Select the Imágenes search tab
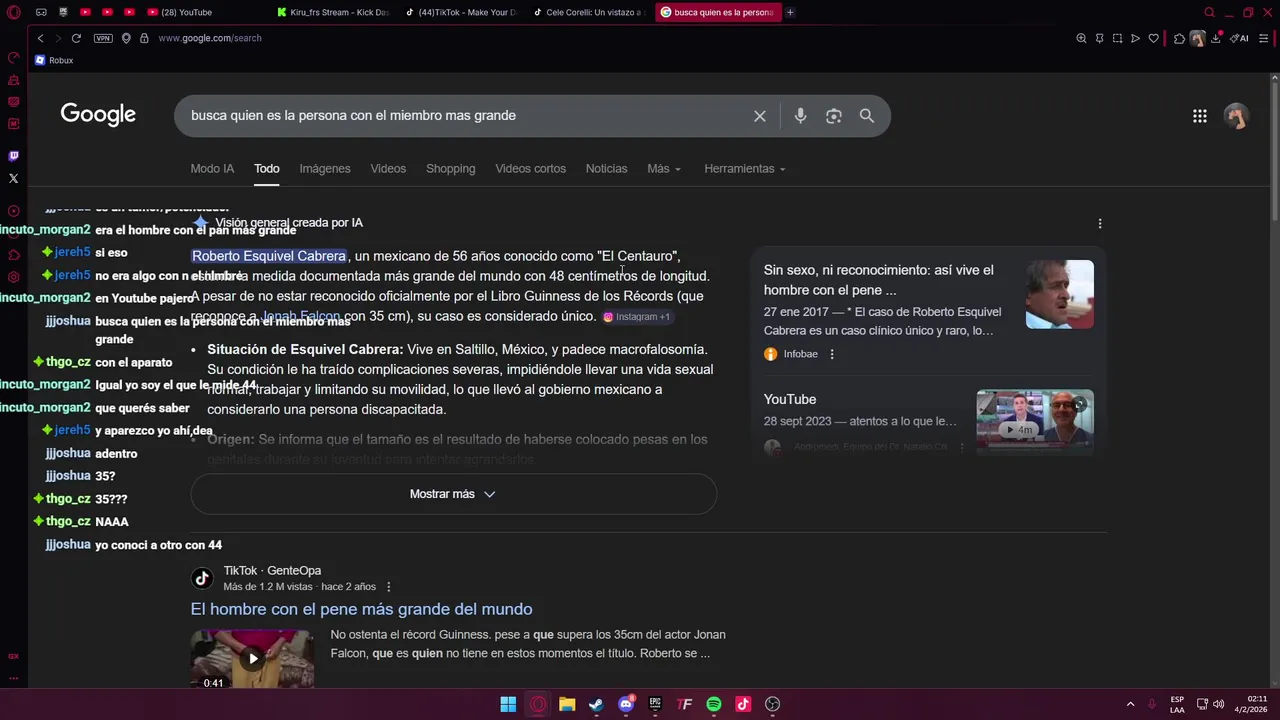The width and height of the screenshot is (1280, 720). pyautogui.click(x=325, y=169)
